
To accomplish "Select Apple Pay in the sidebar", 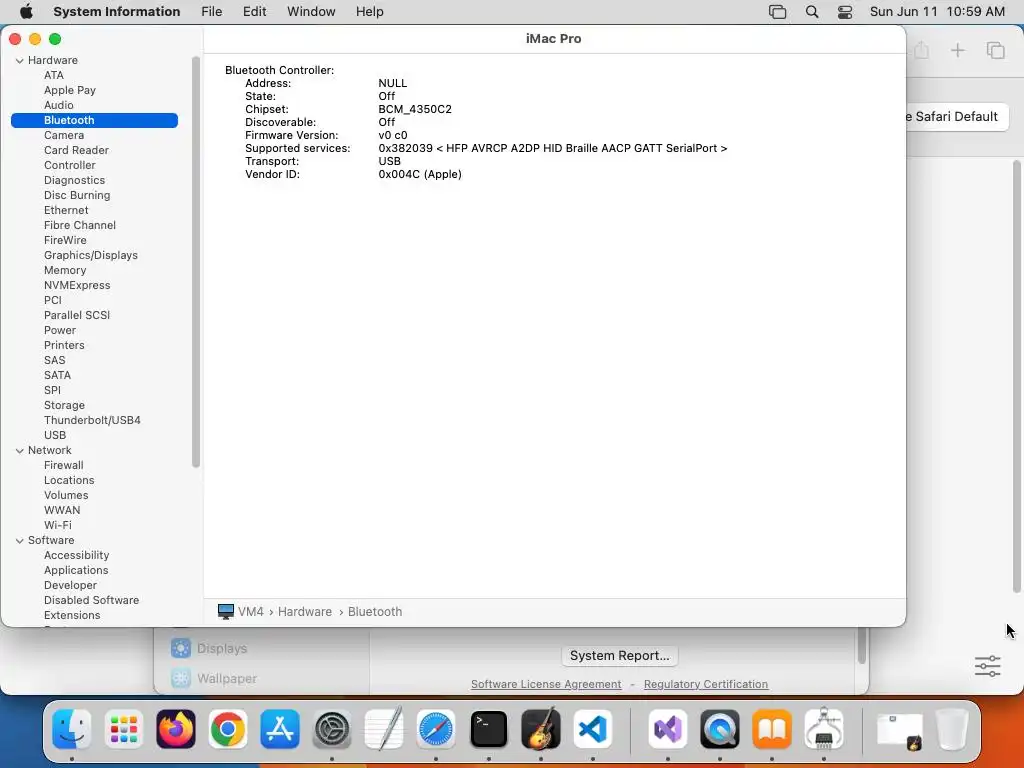I will coord(70,90).
